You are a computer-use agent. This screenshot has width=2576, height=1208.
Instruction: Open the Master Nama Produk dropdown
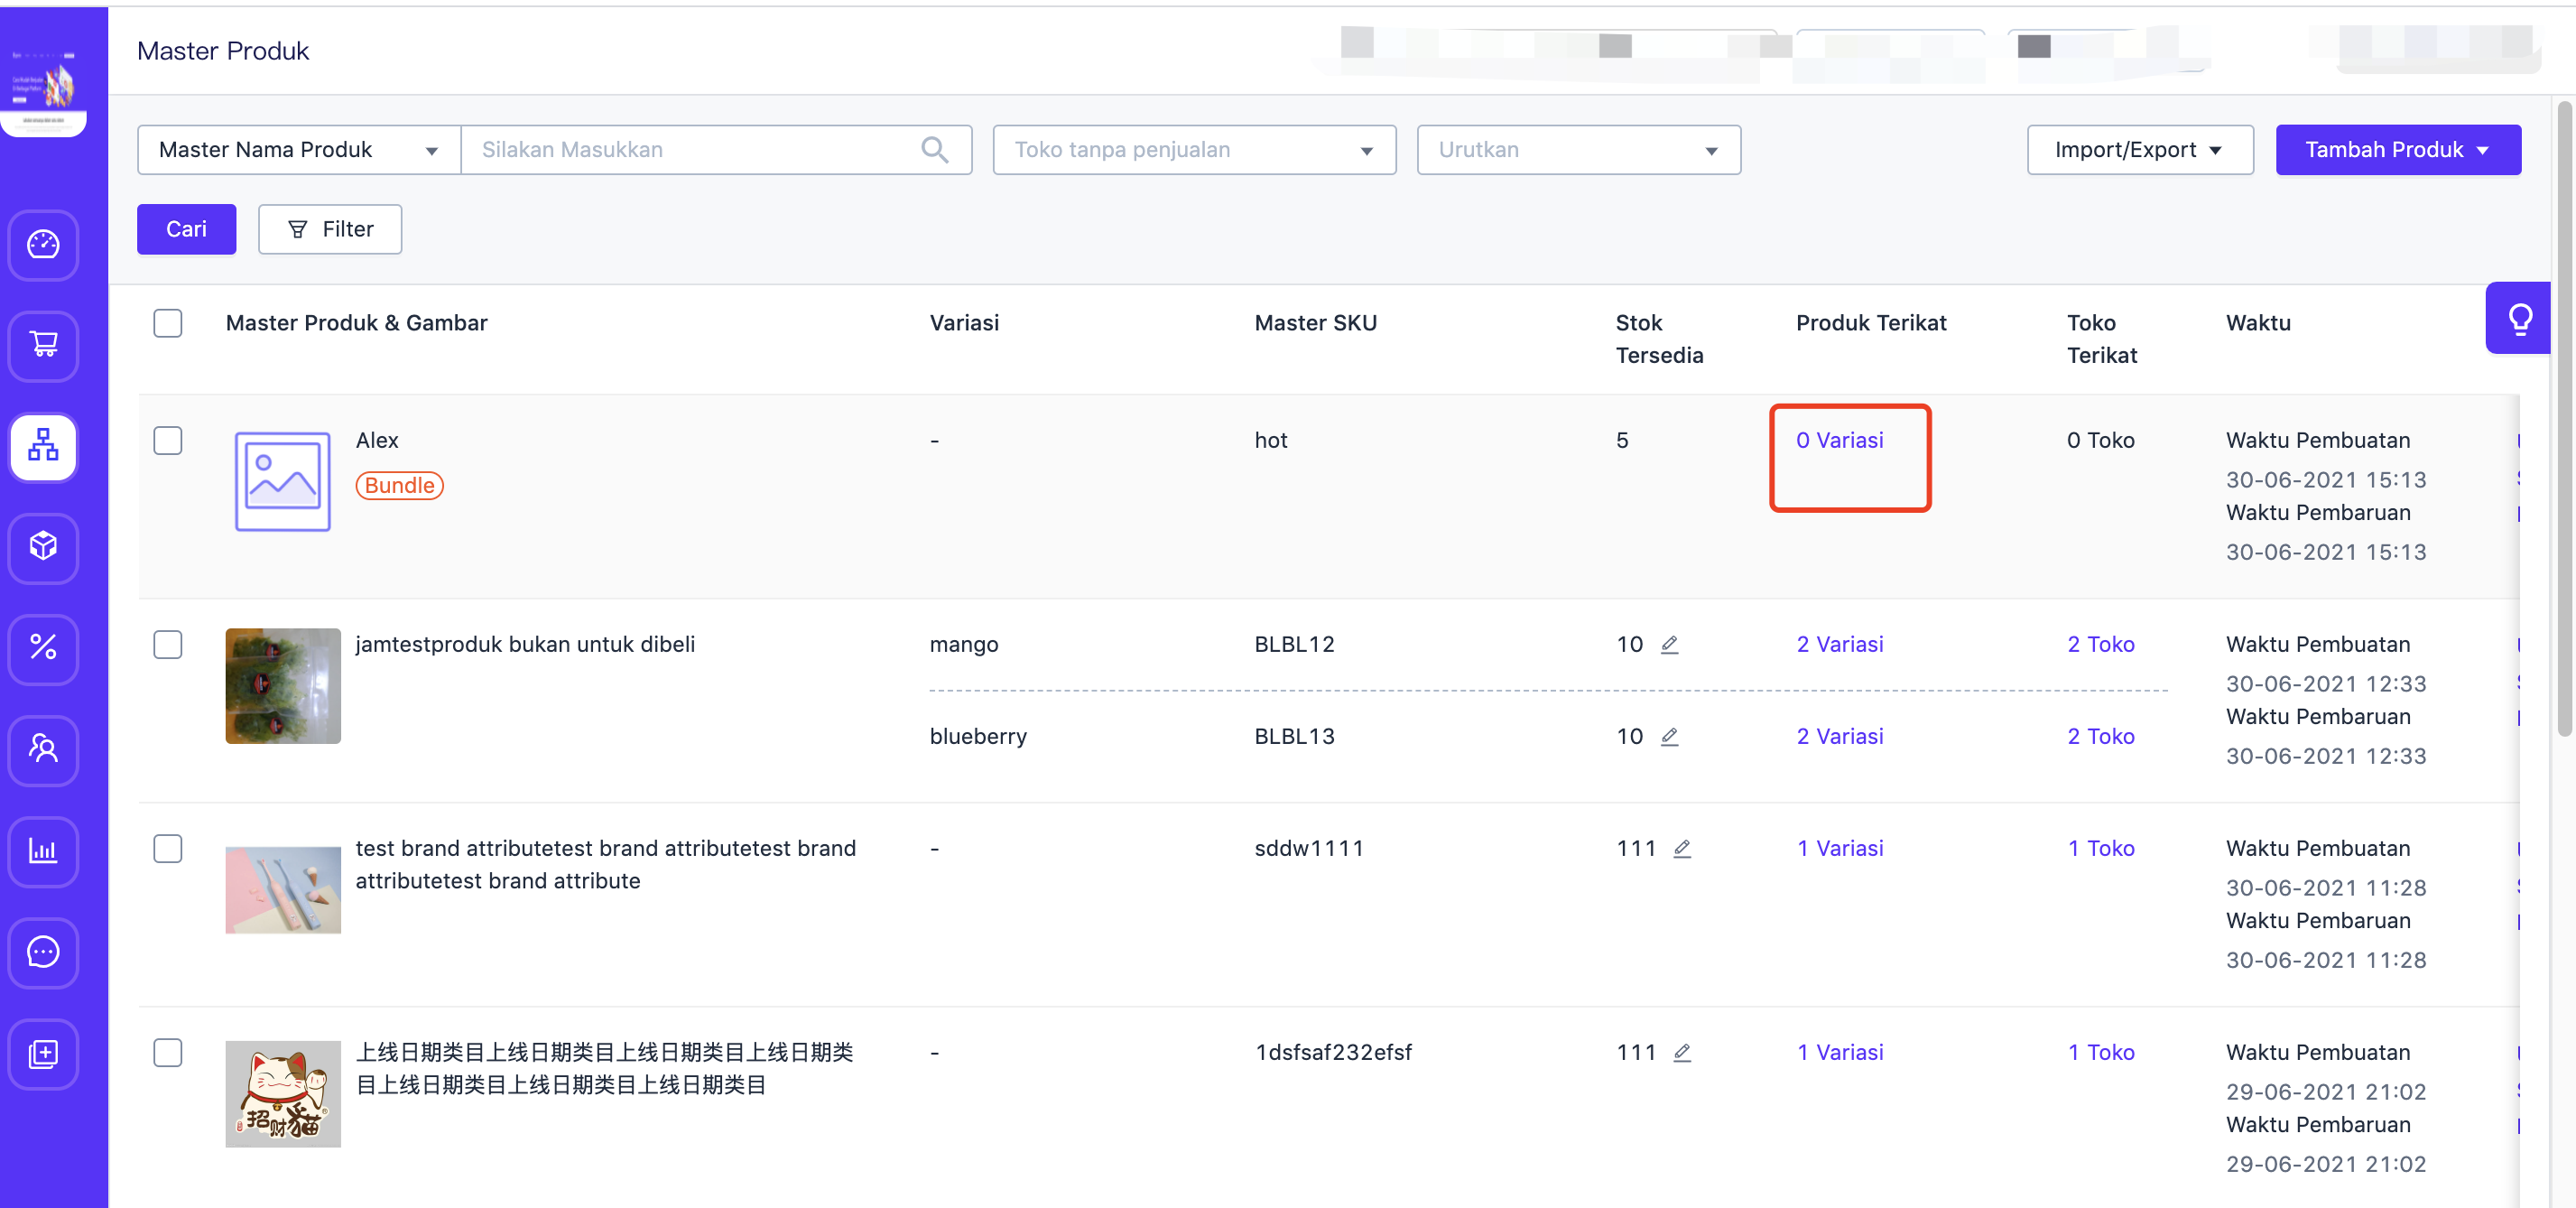point(296,149)
